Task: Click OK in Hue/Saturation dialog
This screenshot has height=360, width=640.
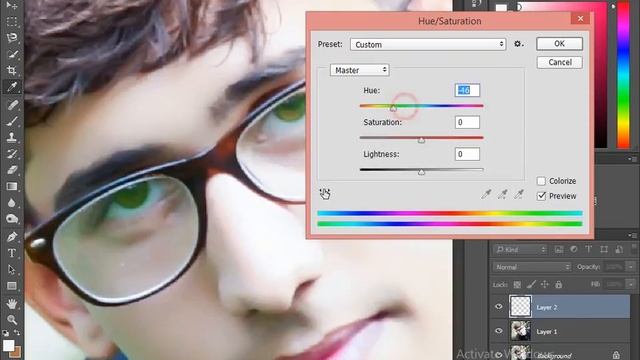Action: click(x=559, y=44)
